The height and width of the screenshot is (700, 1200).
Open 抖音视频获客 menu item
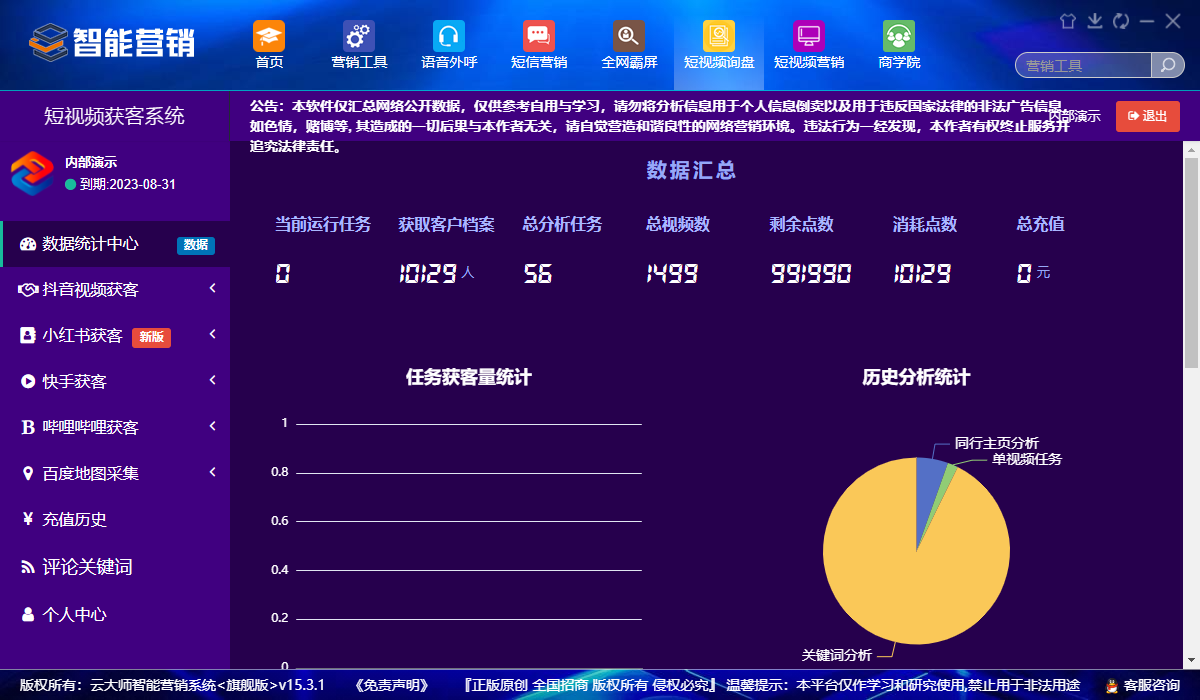click(x=115, y=290)
